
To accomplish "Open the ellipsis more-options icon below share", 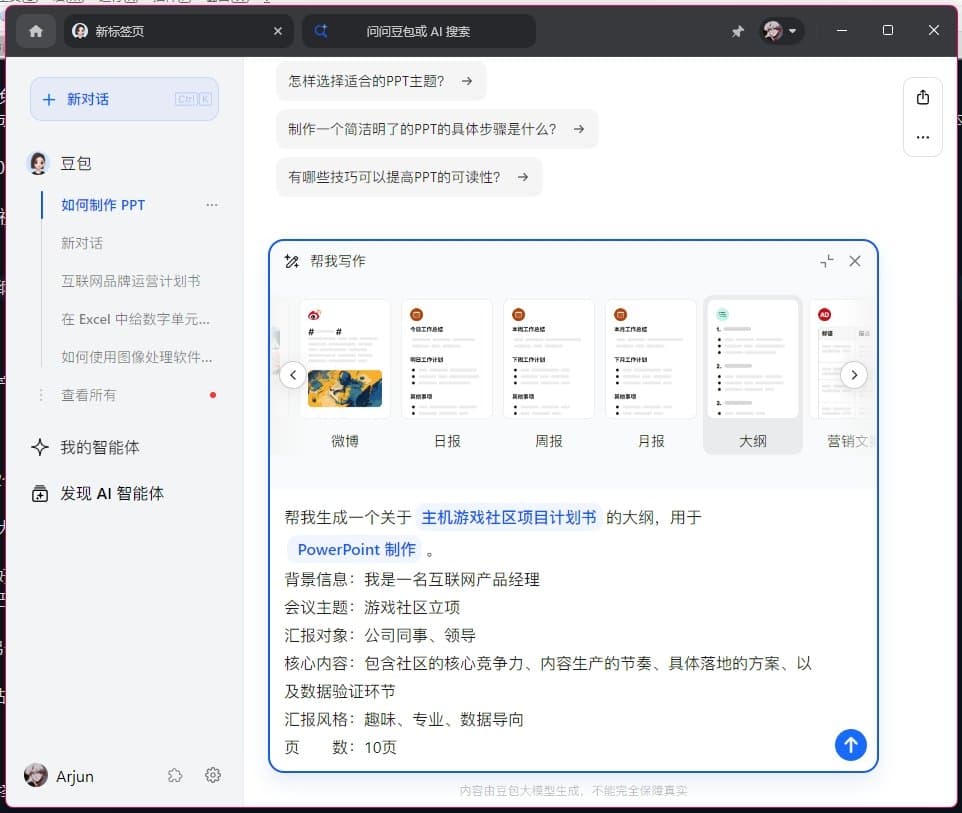I will [921, 138].
